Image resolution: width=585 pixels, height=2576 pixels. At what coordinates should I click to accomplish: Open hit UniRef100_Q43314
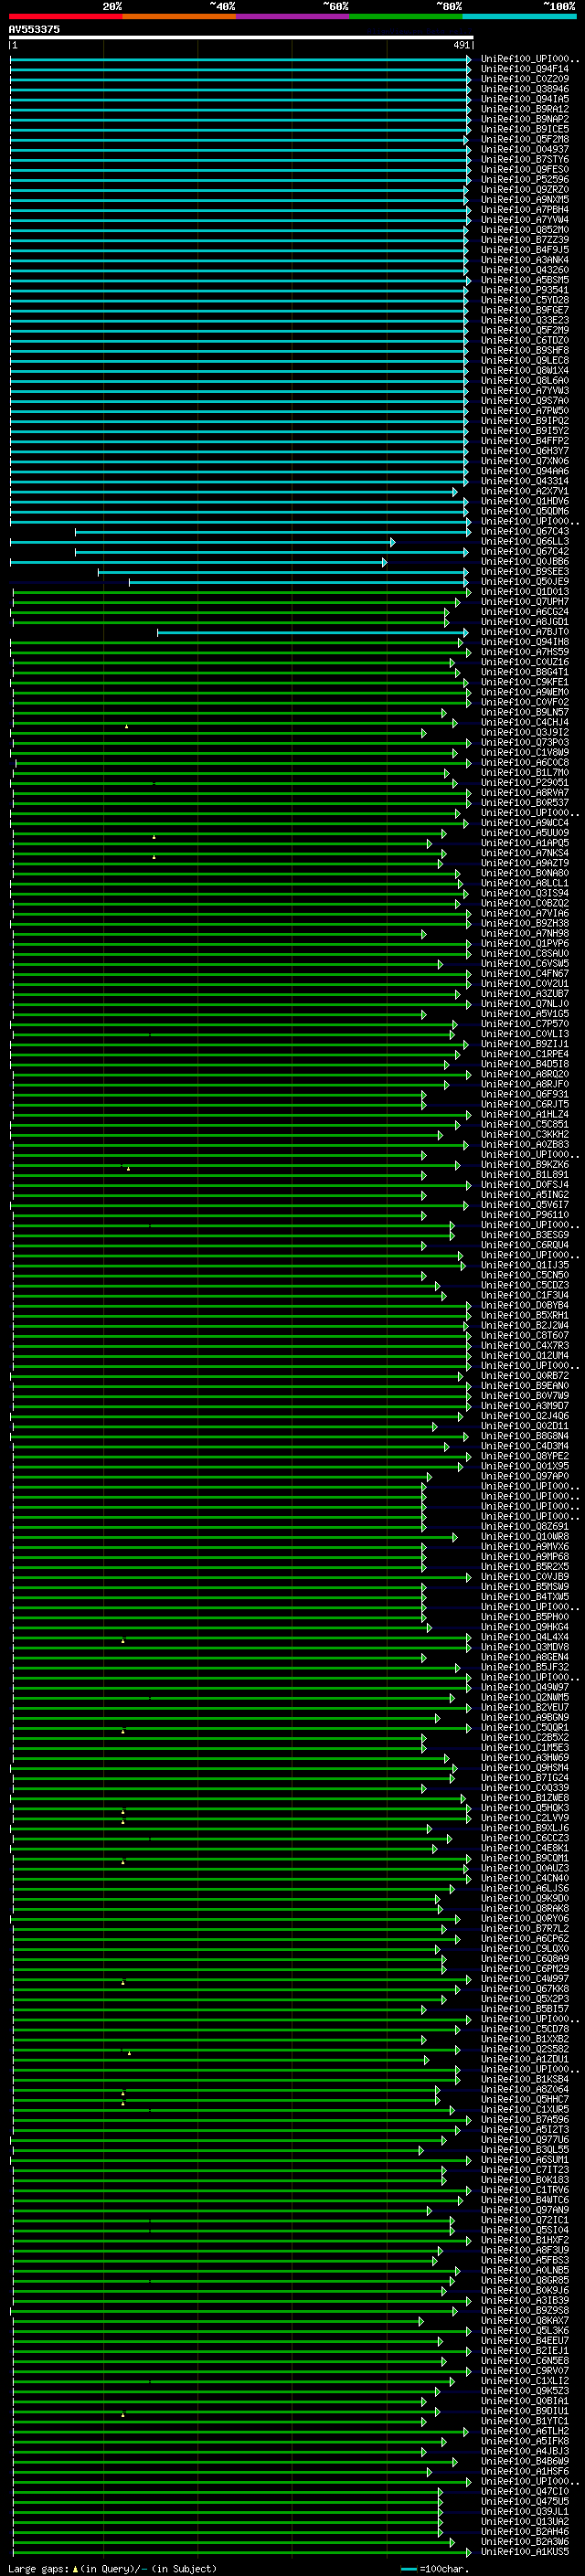pos(524,481)
